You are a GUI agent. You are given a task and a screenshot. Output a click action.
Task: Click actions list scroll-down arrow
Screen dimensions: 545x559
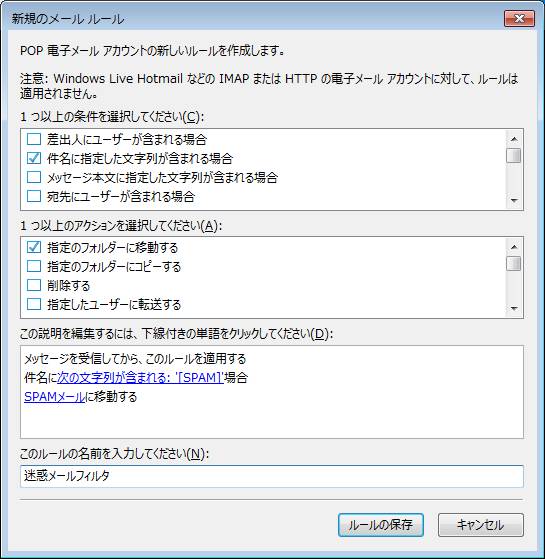coord(514,308)
